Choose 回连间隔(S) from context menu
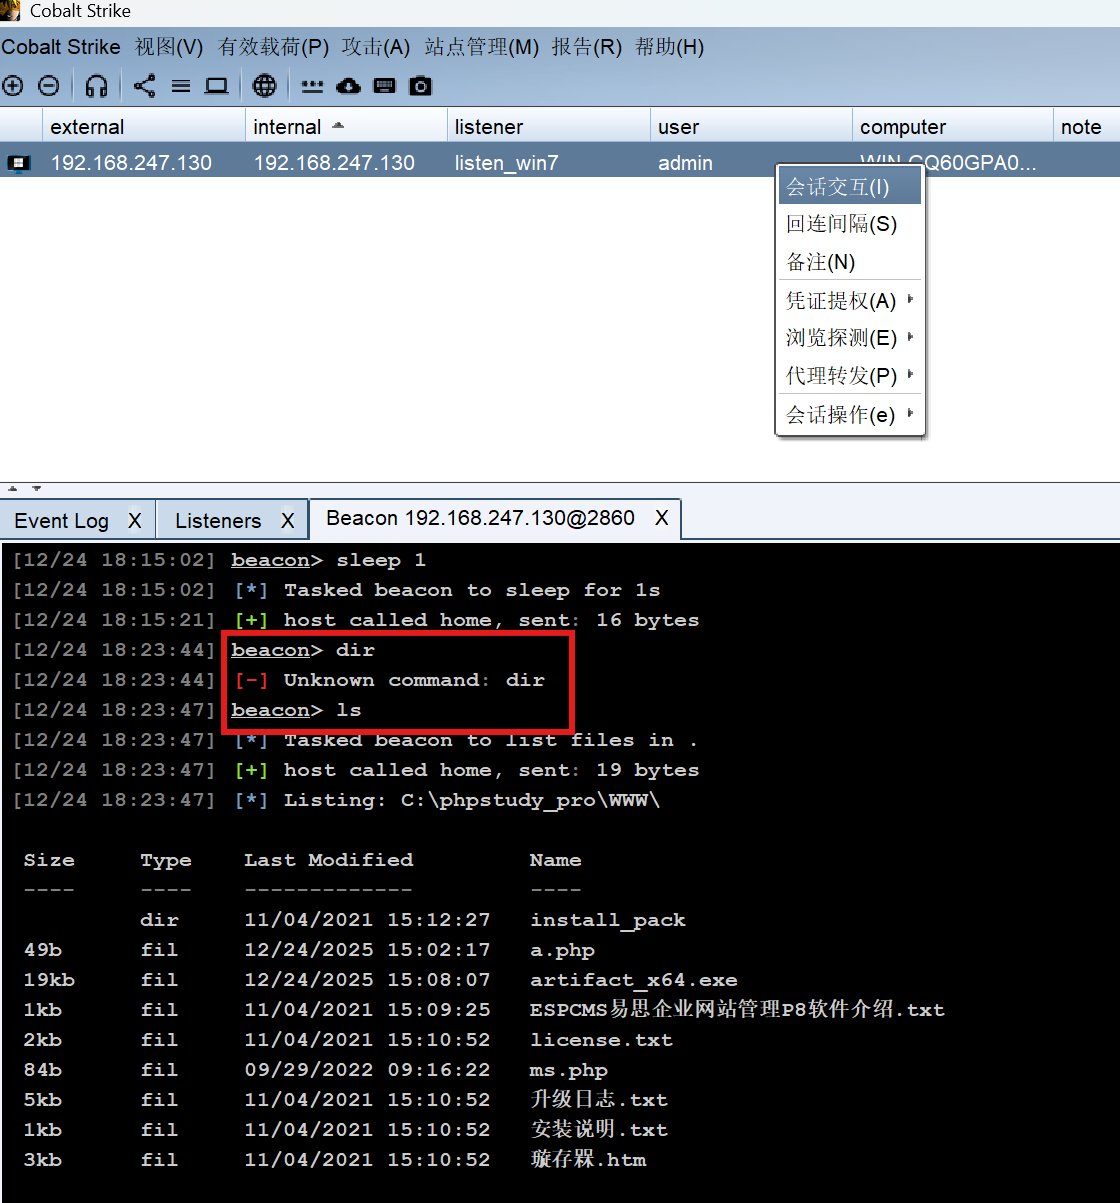1120x1203 pixels. [850, 224]
